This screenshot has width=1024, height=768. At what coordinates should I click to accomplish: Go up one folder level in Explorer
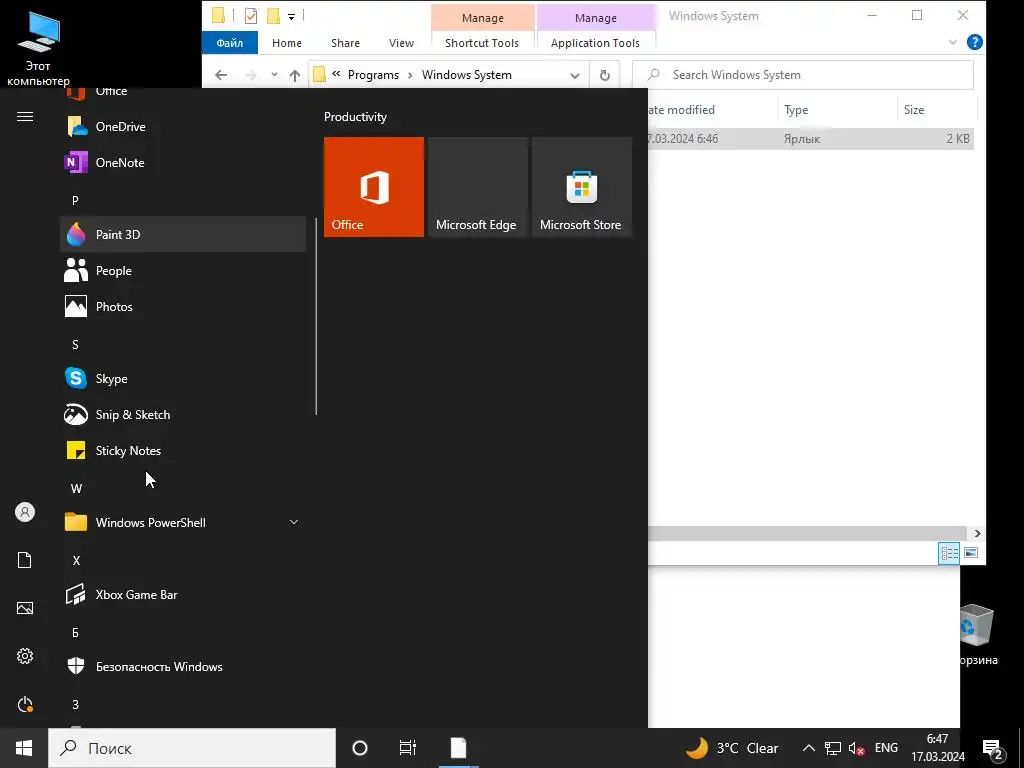click(x=295, y=75)
